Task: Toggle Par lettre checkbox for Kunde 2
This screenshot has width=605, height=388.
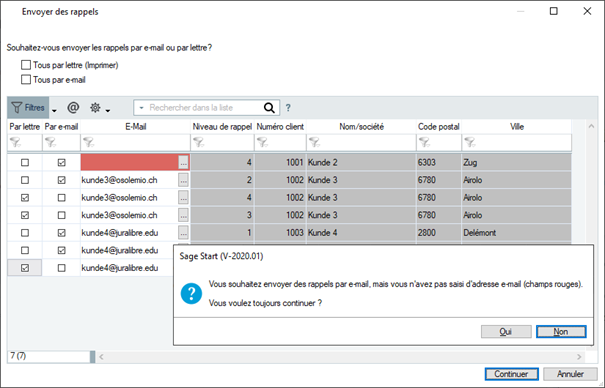Action: (x=25, y=163)
